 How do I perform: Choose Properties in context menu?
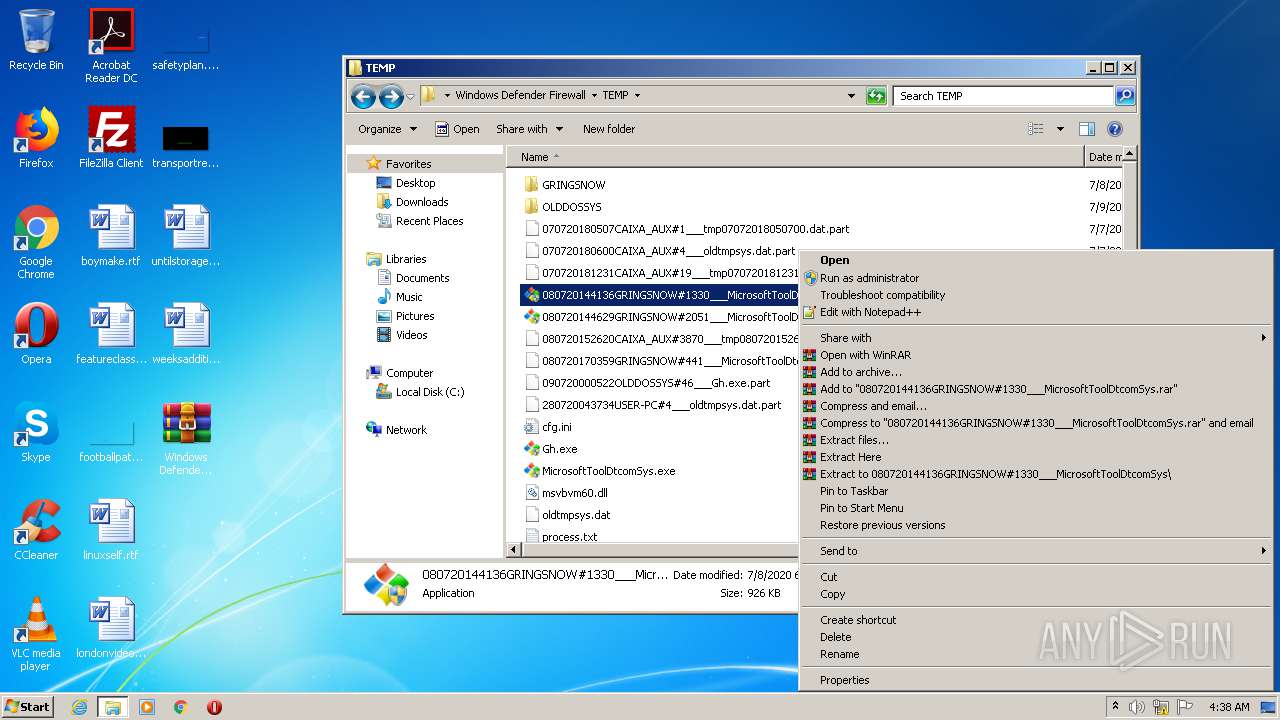1036,680
